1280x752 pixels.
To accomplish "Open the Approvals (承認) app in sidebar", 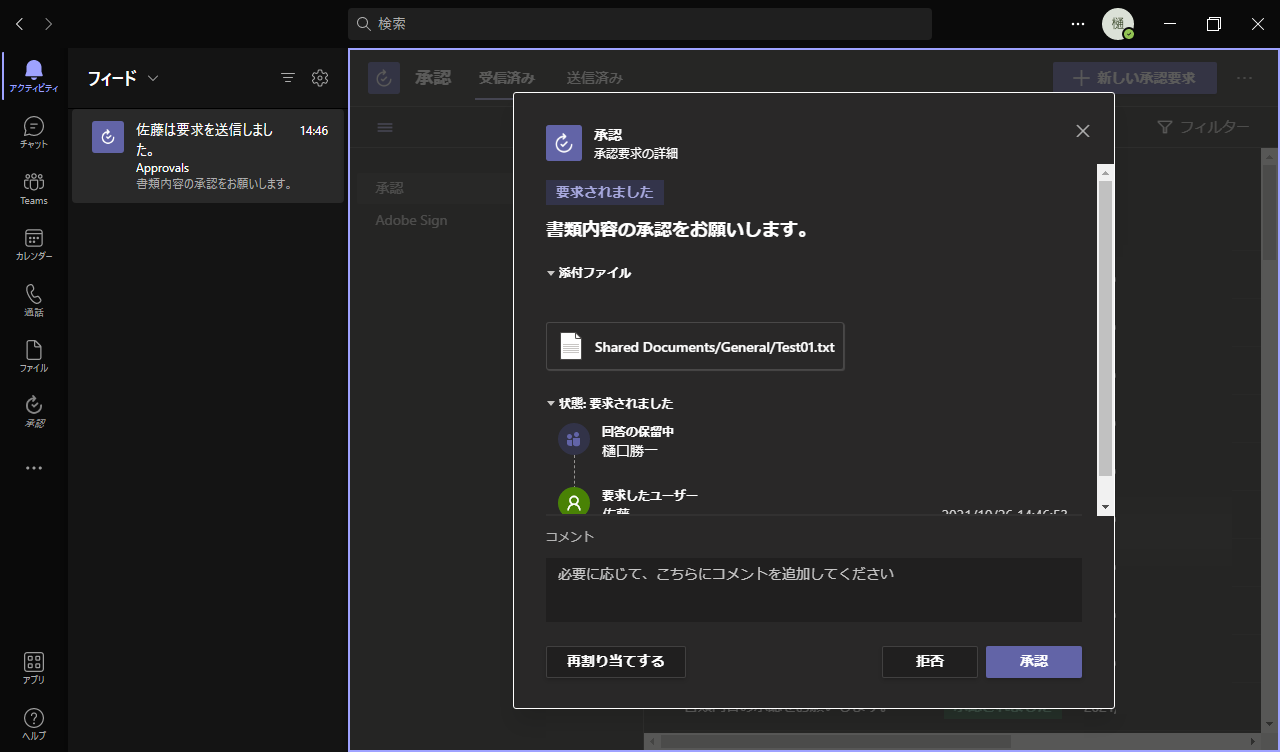I will 34,411.
